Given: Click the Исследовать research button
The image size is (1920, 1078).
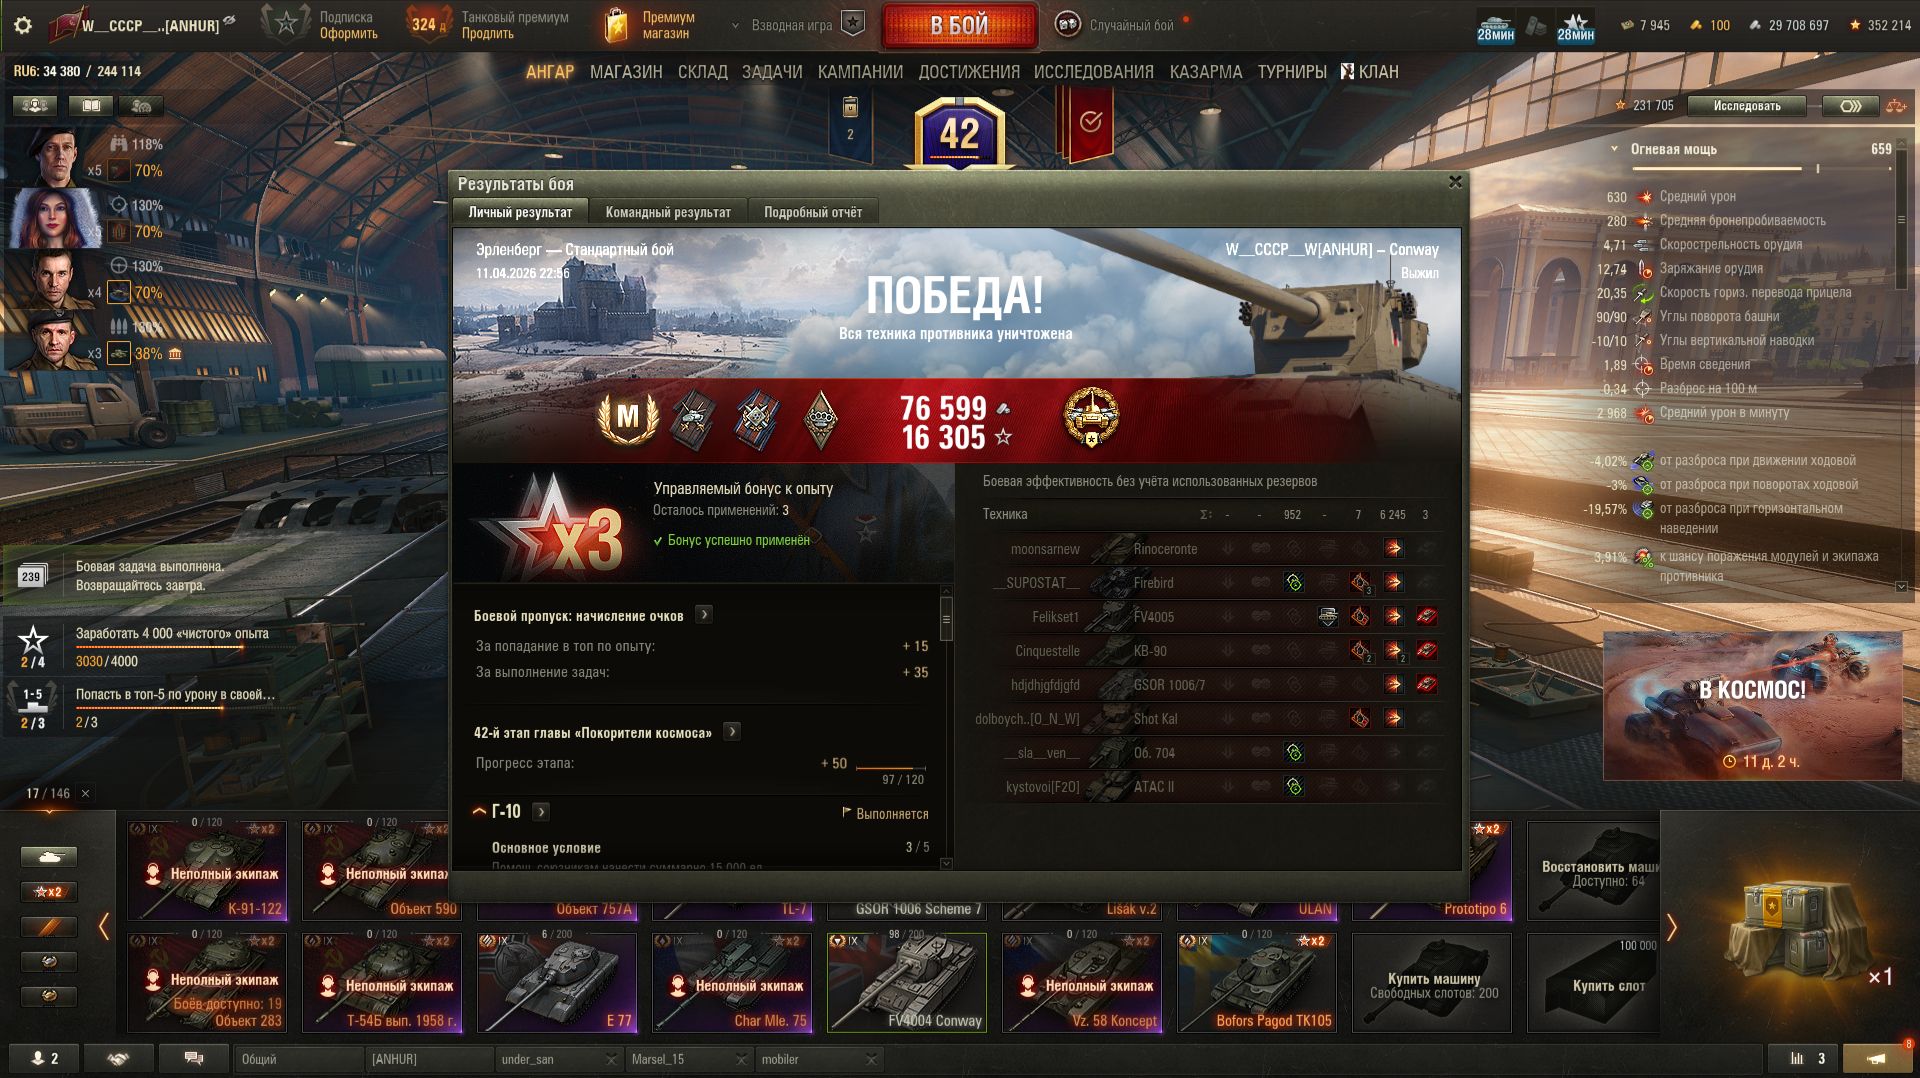Looking at the screenshot, I should pos(1747,106).
